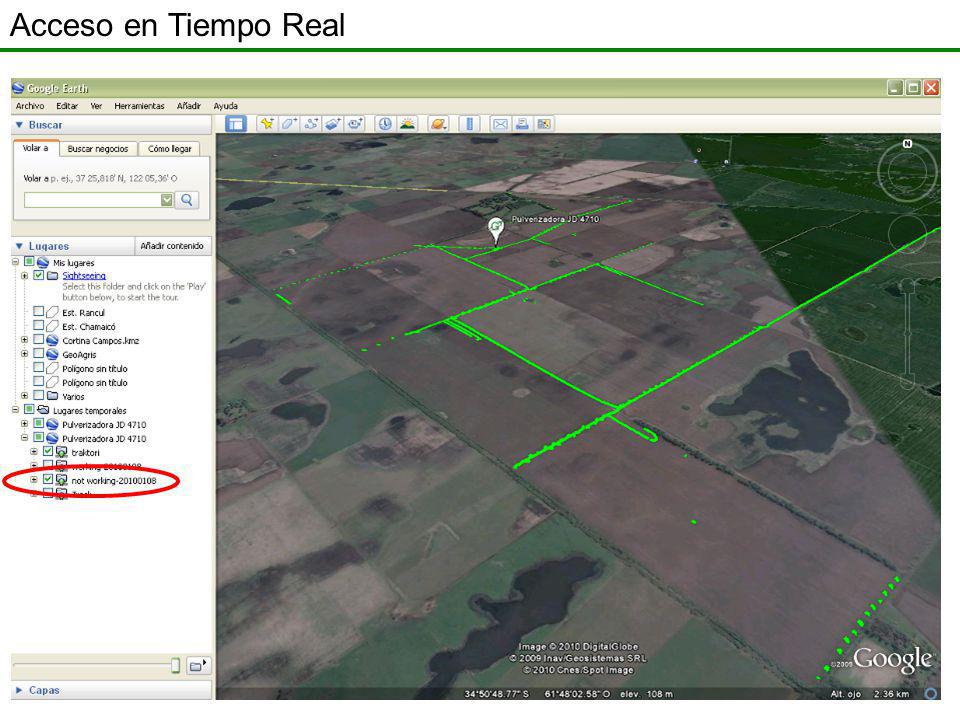The width and height of the screenshot is (960, 720).
Task: Expand the Capas panel
Action: click(x=19, y=690)
